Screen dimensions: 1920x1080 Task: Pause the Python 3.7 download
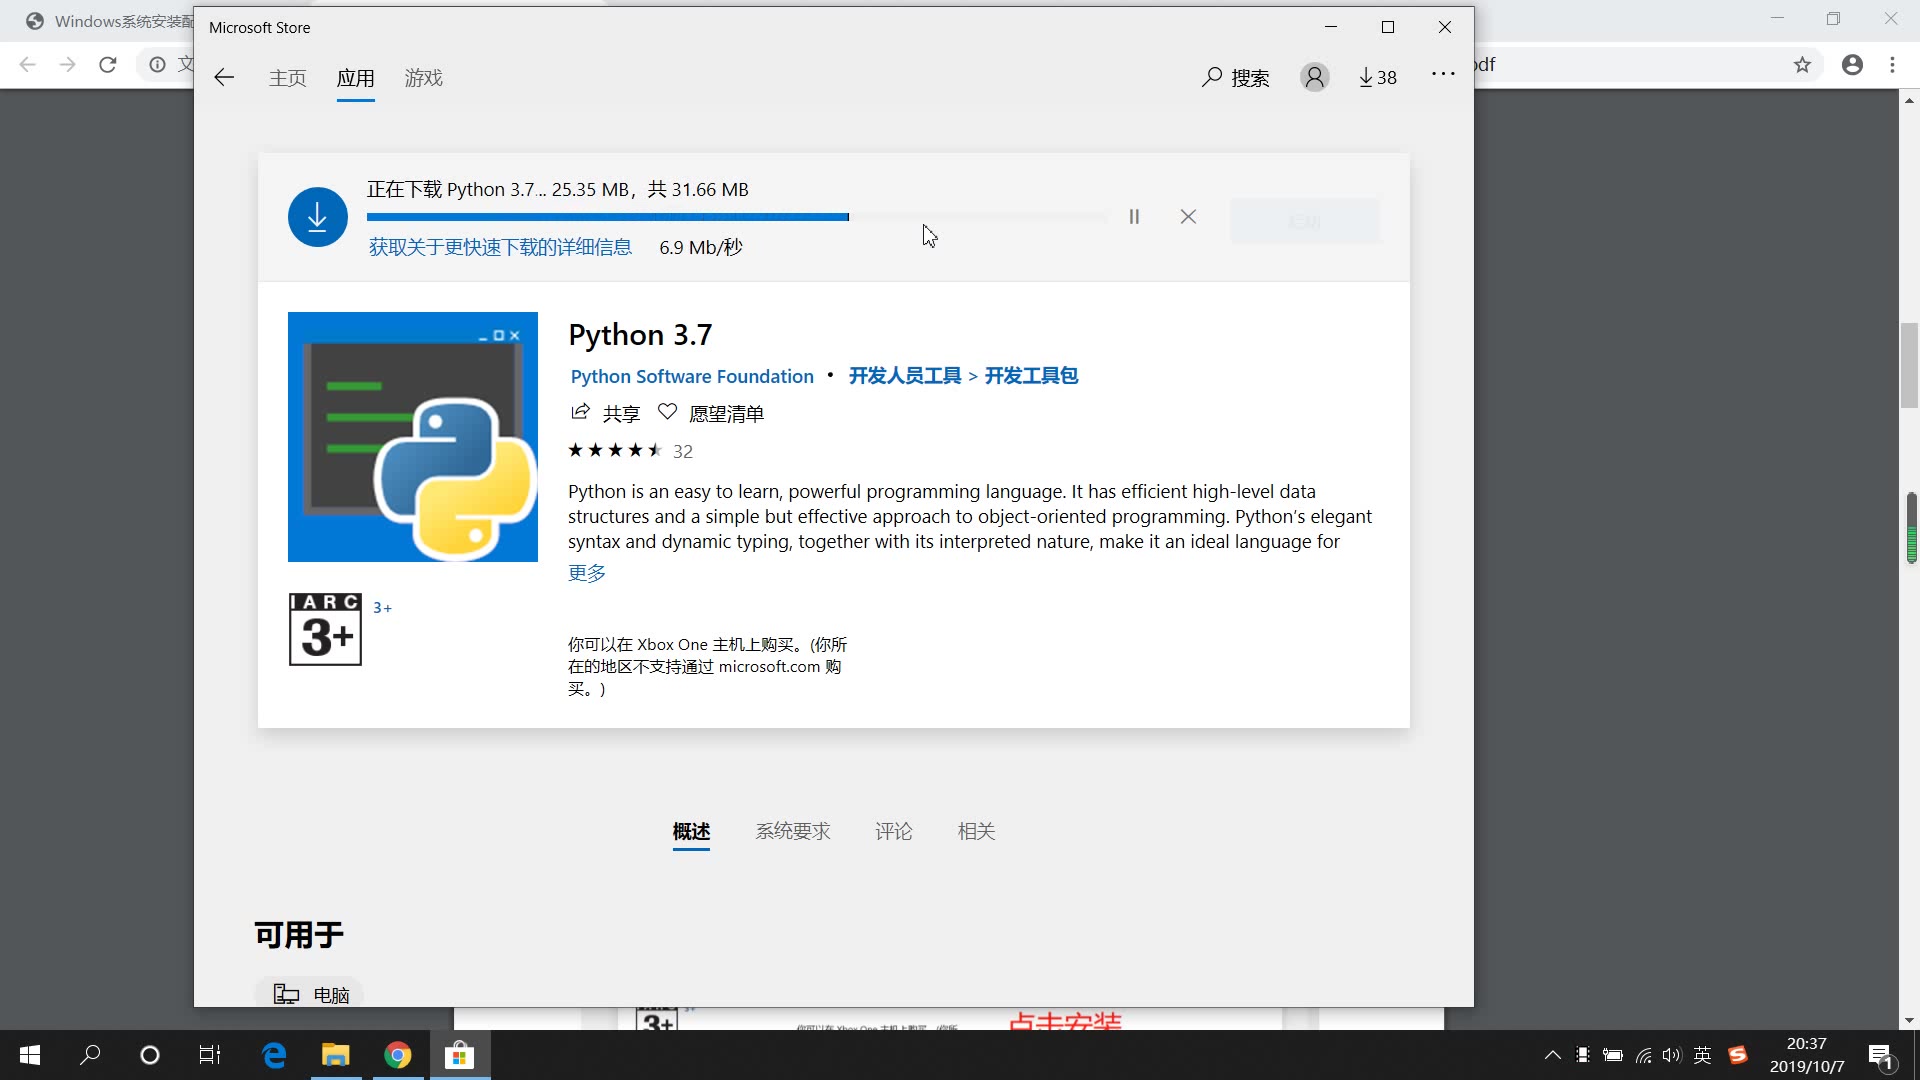[x=1134, y=216]
